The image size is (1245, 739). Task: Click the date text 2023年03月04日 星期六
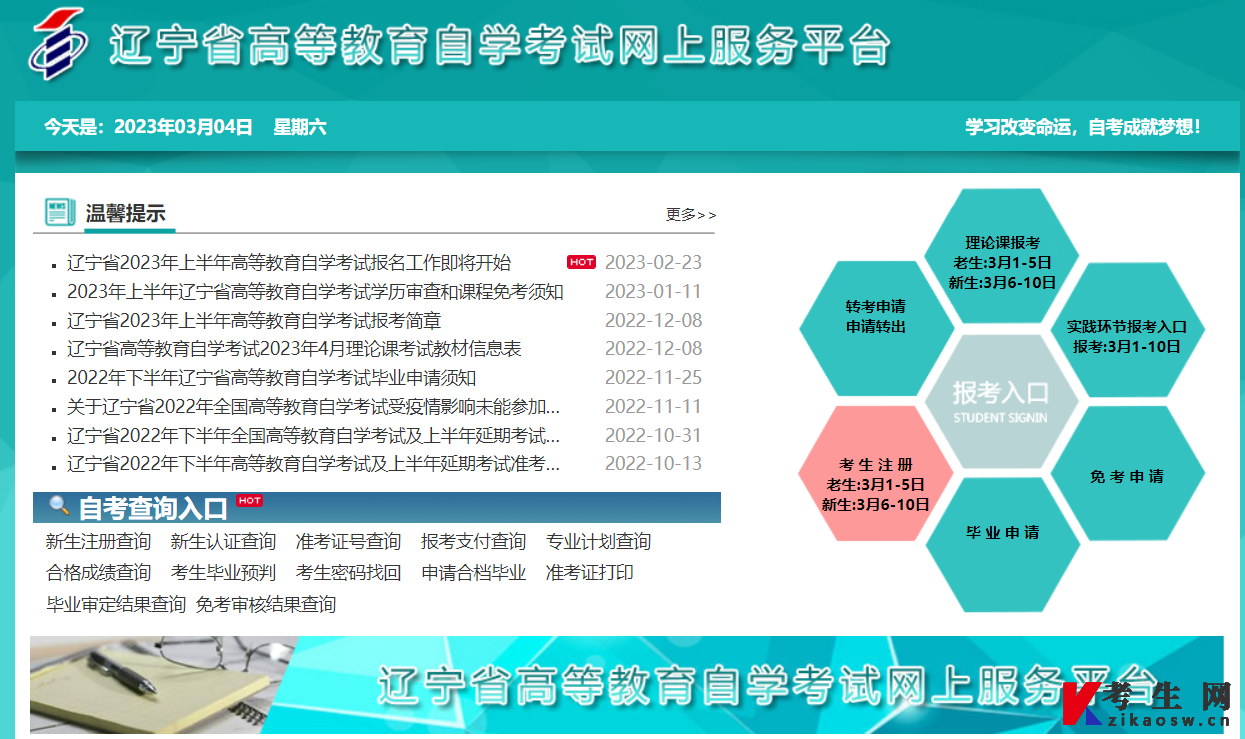pos(220,127)
